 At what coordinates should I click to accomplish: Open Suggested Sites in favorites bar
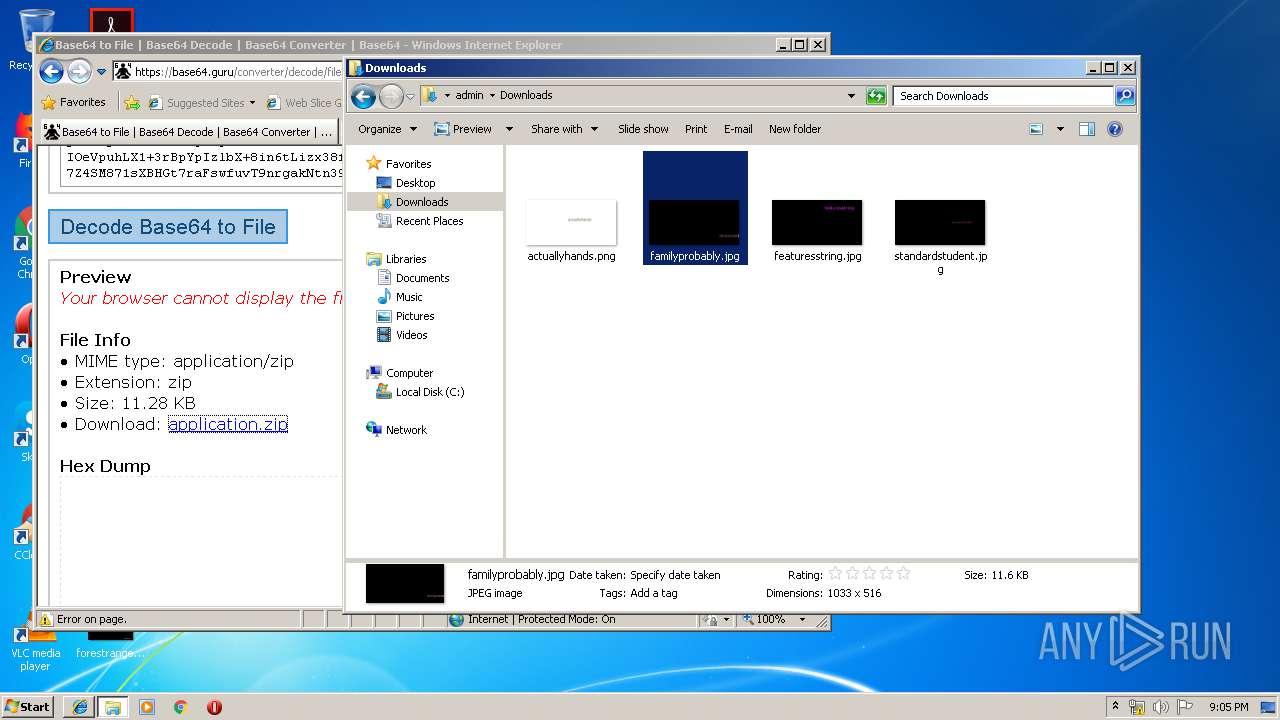201,102
